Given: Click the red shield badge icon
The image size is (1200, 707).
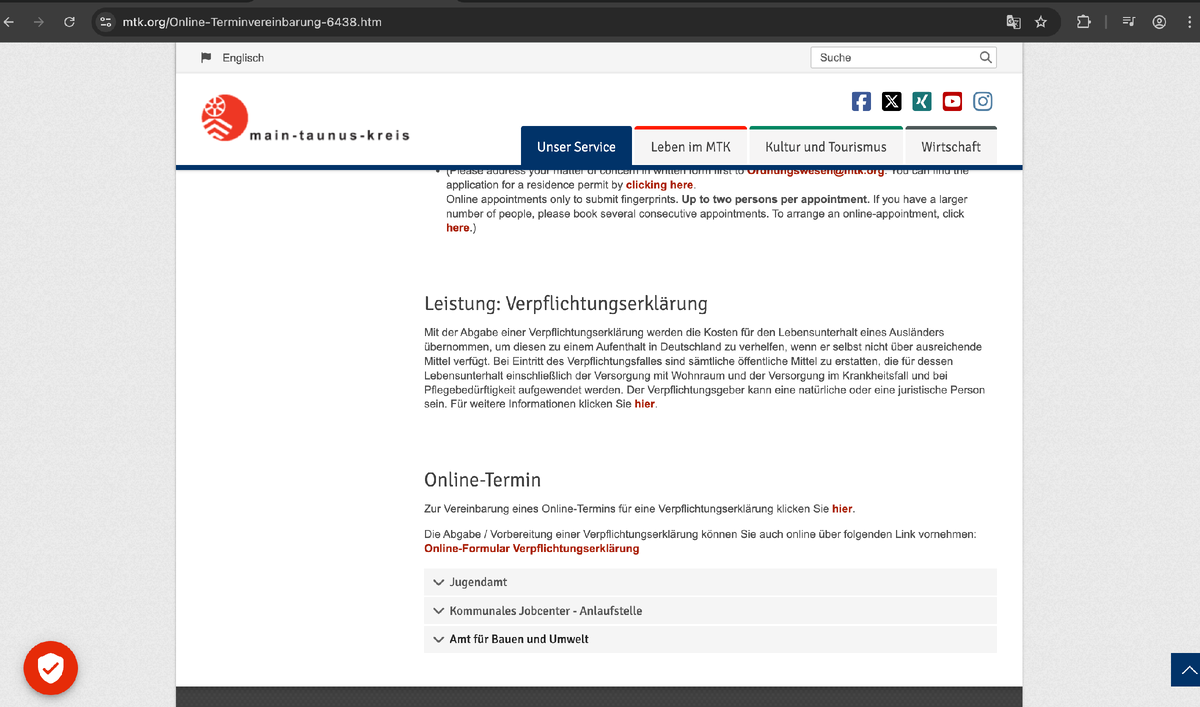Looking at the screenshot, I should click(51, 668).
